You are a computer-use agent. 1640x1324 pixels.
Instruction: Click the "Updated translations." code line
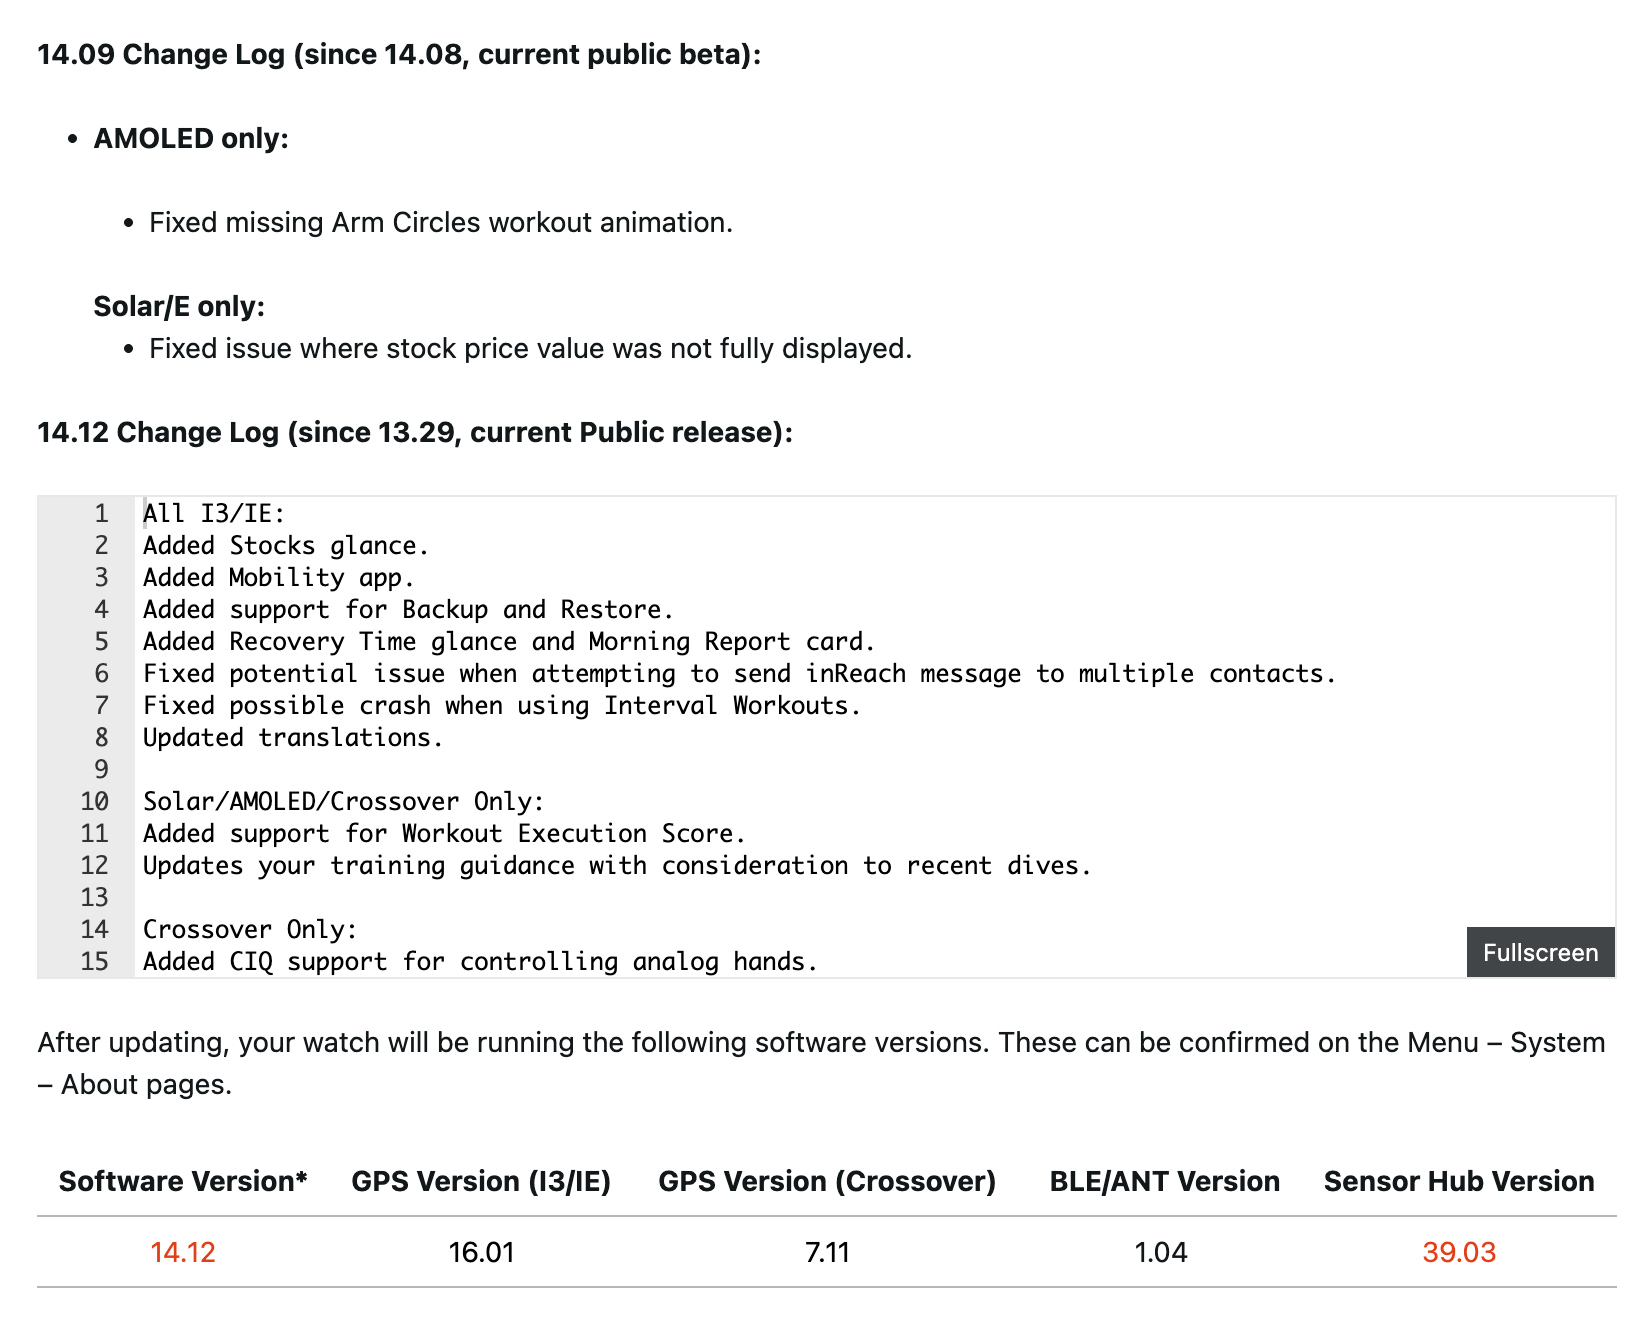pos(293,738)
